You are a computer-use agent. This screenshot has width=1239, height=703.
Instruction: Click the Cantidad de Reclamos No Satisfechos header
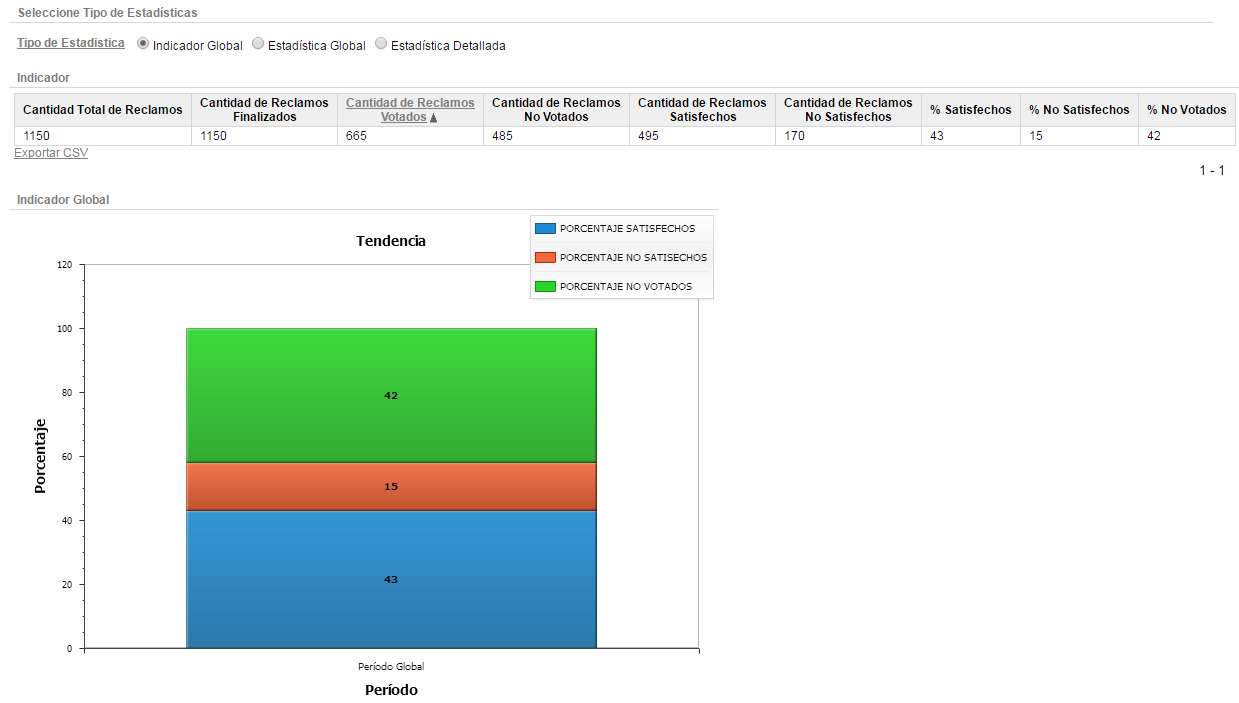tap(848, 110)
